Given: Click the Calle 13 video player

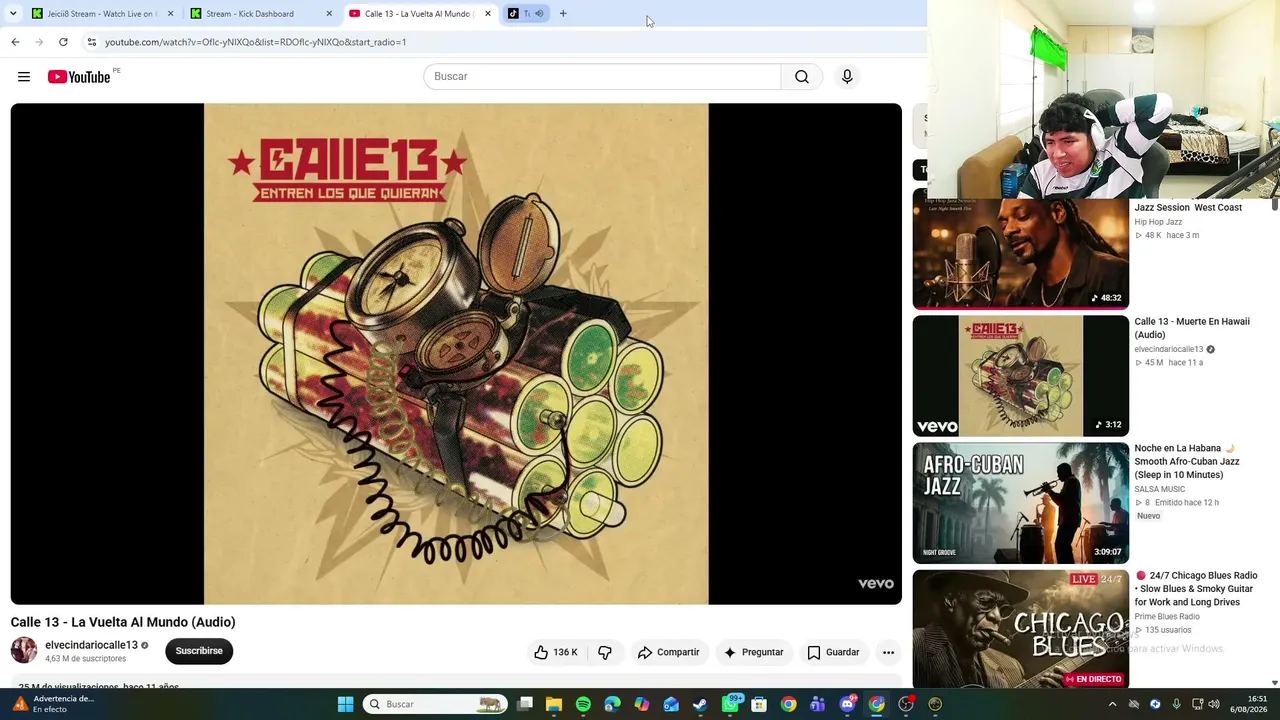Looking at the screenshot, I should tap(456, 354).
